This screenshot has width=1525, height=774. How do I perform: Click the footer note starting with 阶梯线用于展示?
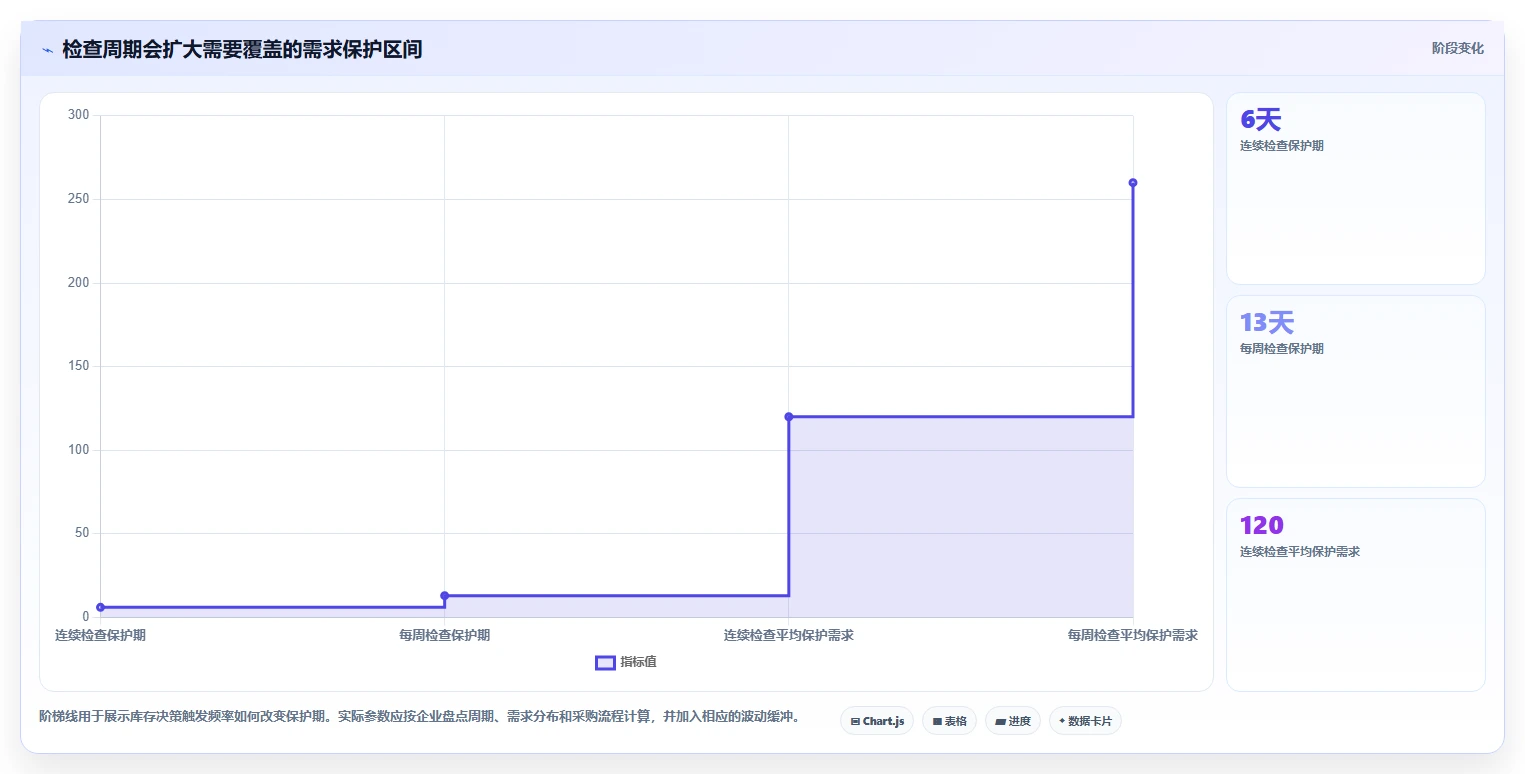point(419,716)
